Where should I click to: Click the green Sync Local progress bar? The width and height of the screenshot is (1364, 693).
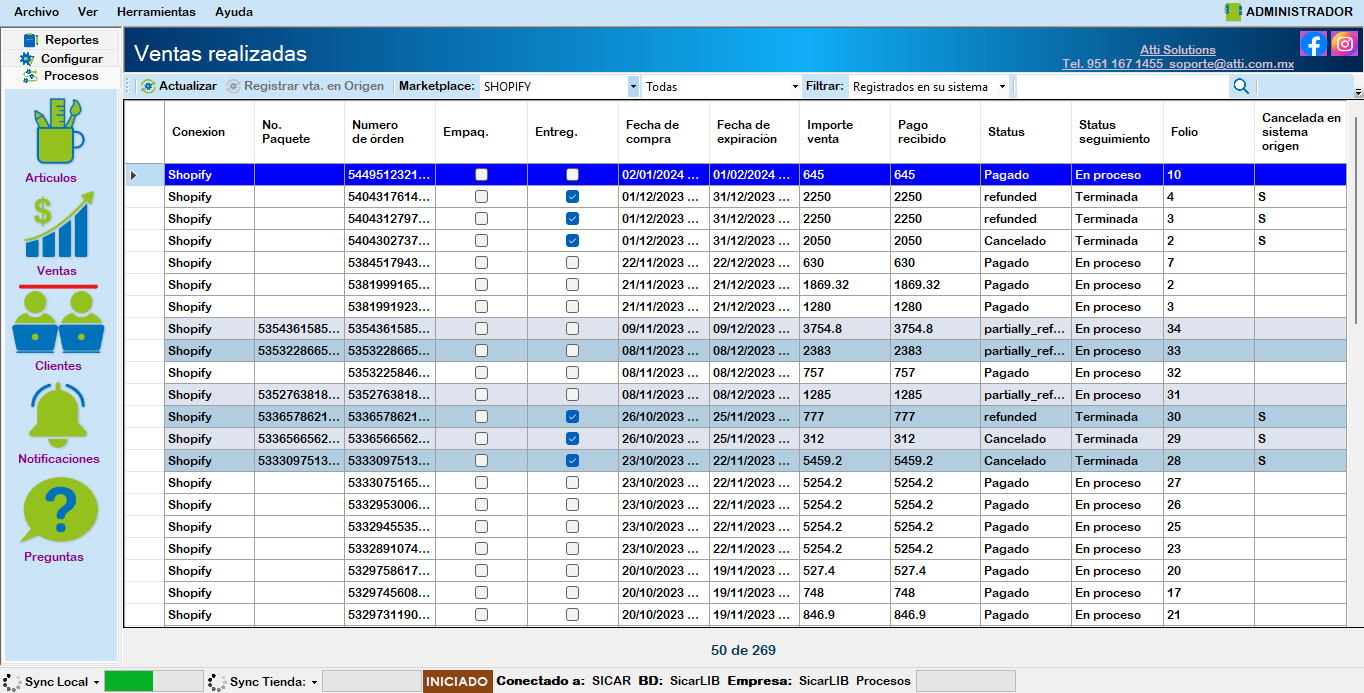[129, 681]
